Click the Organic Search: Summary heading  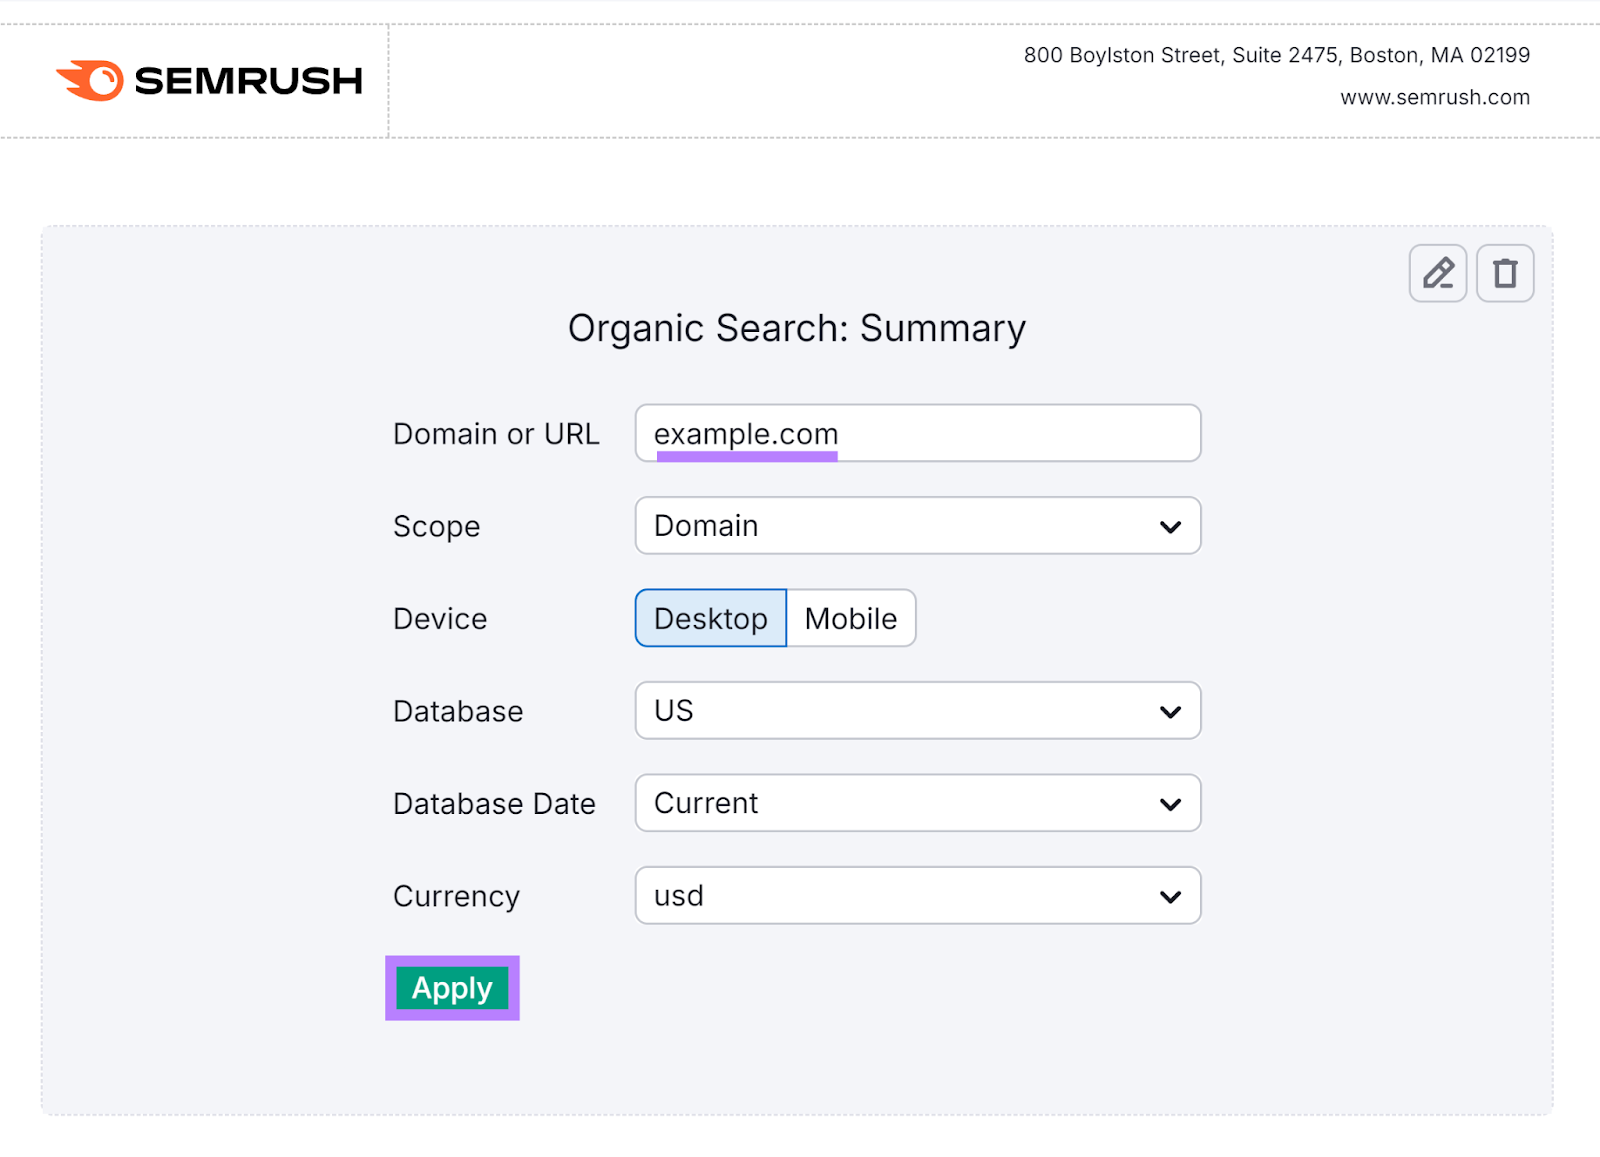[x=797, y=327]
